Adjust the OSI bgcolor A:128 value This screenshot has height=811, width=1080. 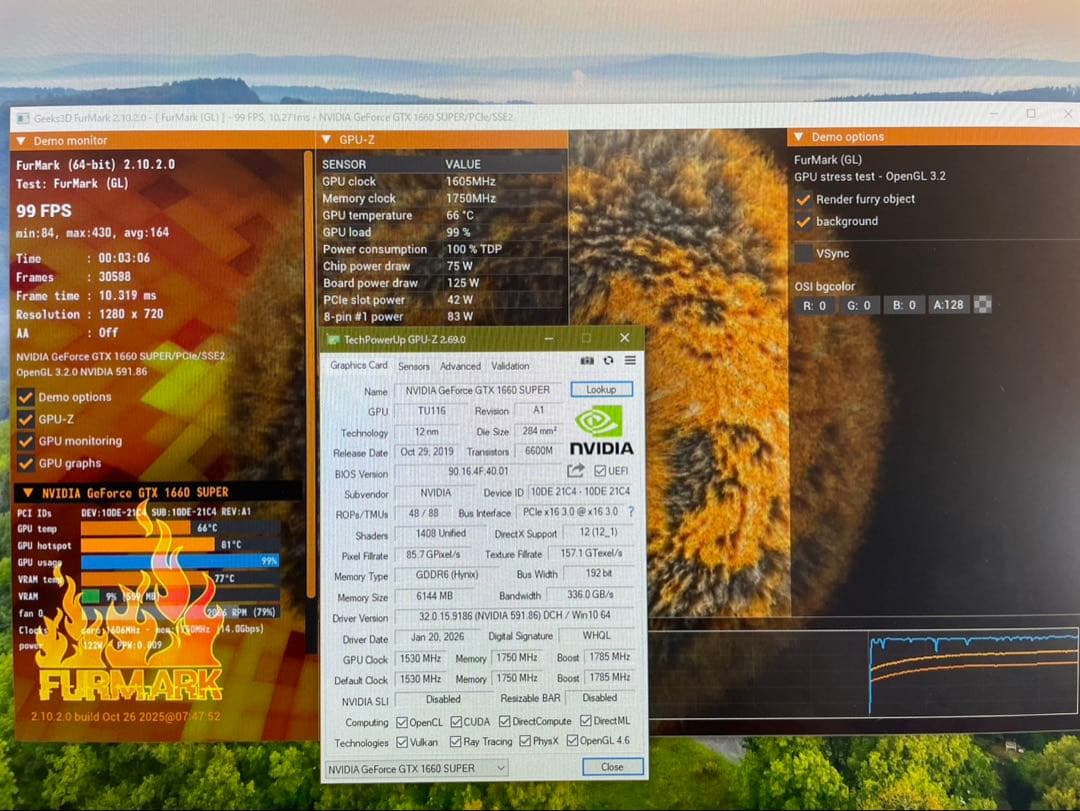click(x=948, y=305)
